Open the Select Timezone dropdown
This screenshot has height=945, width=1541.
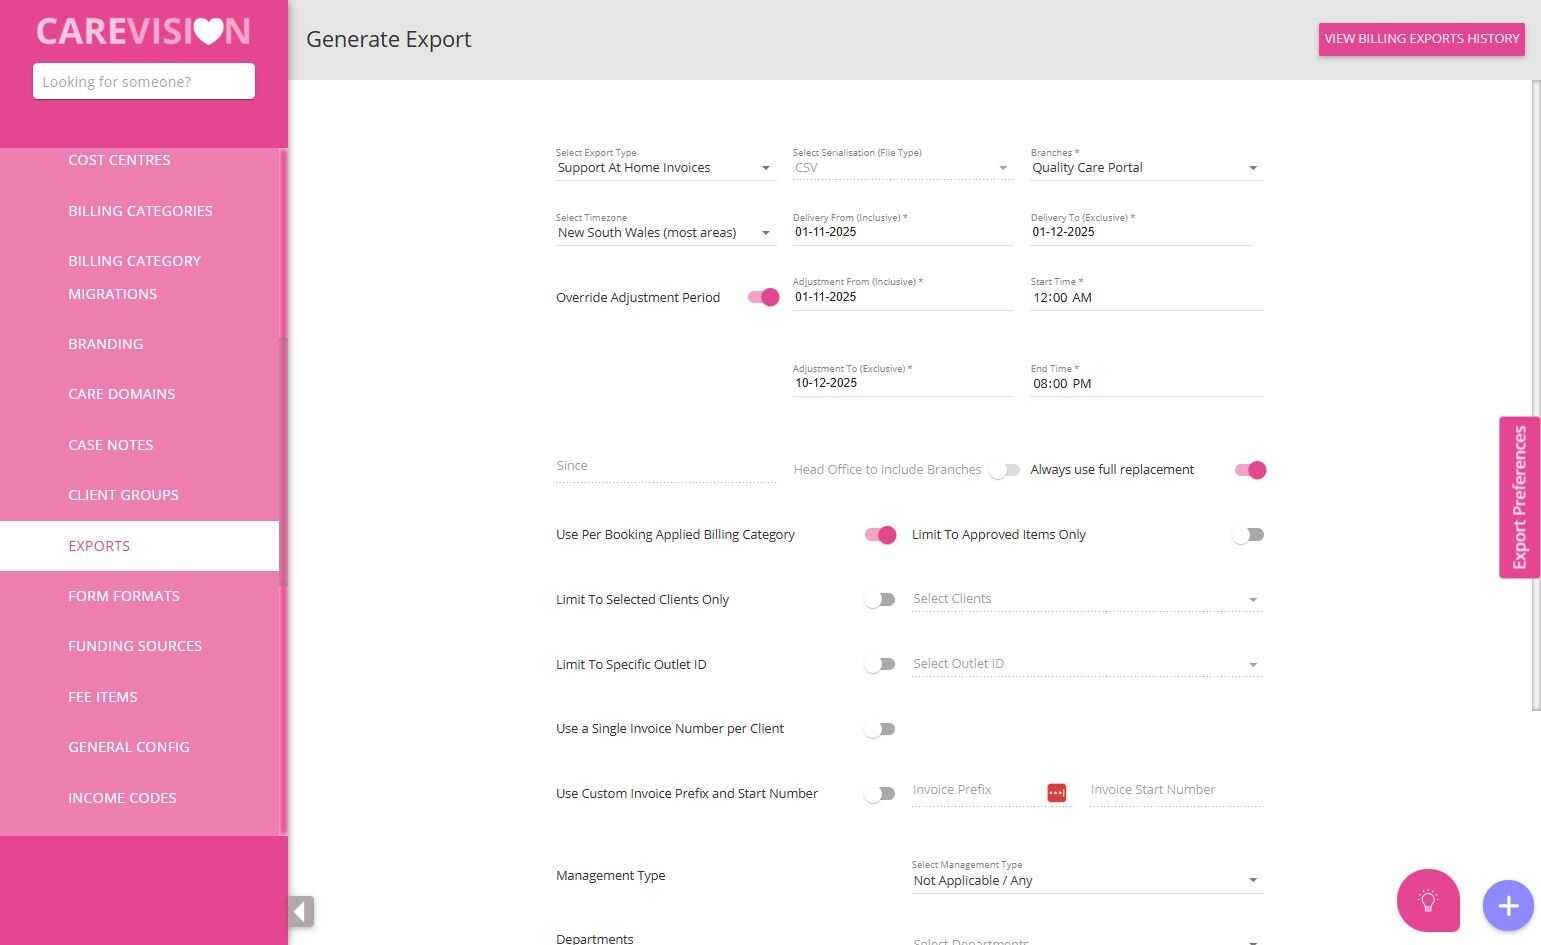pos(665,233)
